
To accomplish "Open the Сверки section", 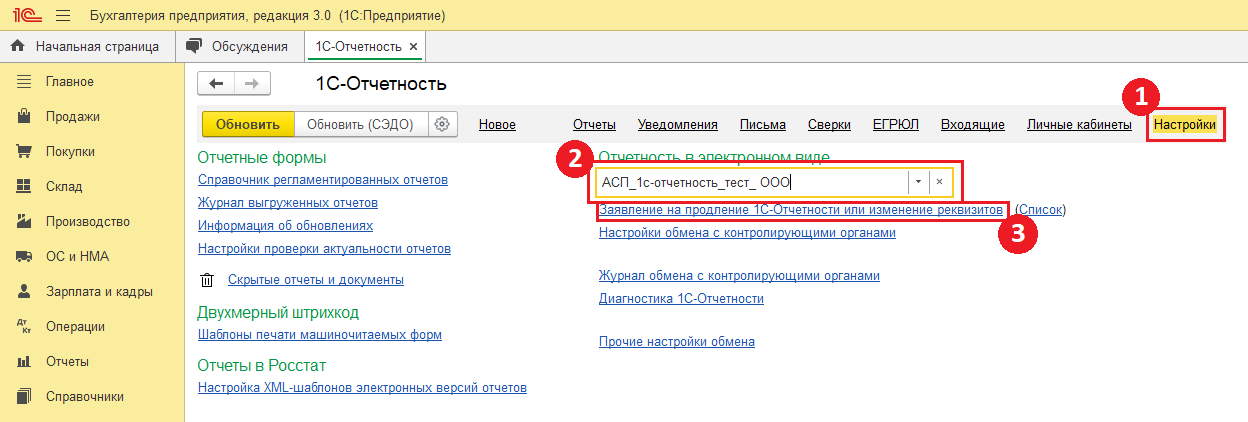I will [x=829, y=124].
